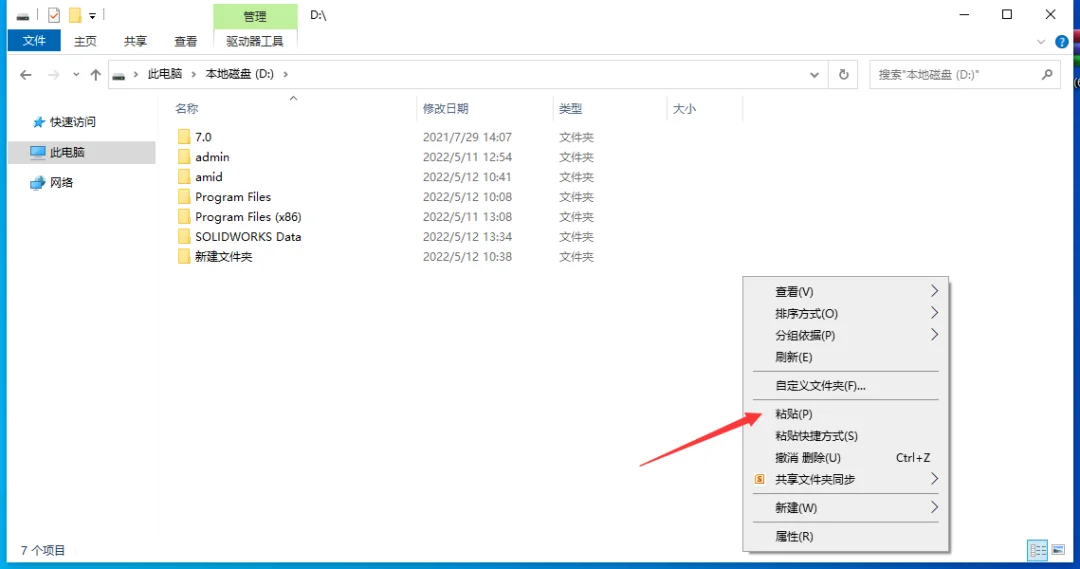Open the 快速访问 navigation item
Image resolution: width=1080 pixels, height=569 pixels.
[x=72, y=122]
